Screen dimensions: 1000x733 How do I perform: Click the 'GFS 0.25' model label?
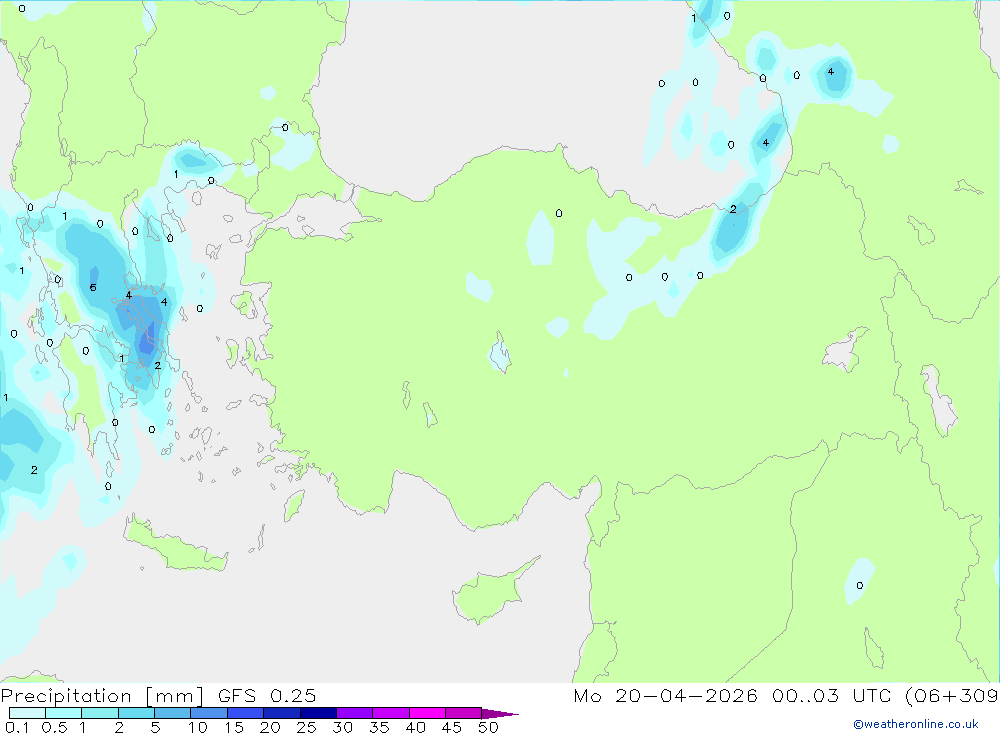click(267, 696)
